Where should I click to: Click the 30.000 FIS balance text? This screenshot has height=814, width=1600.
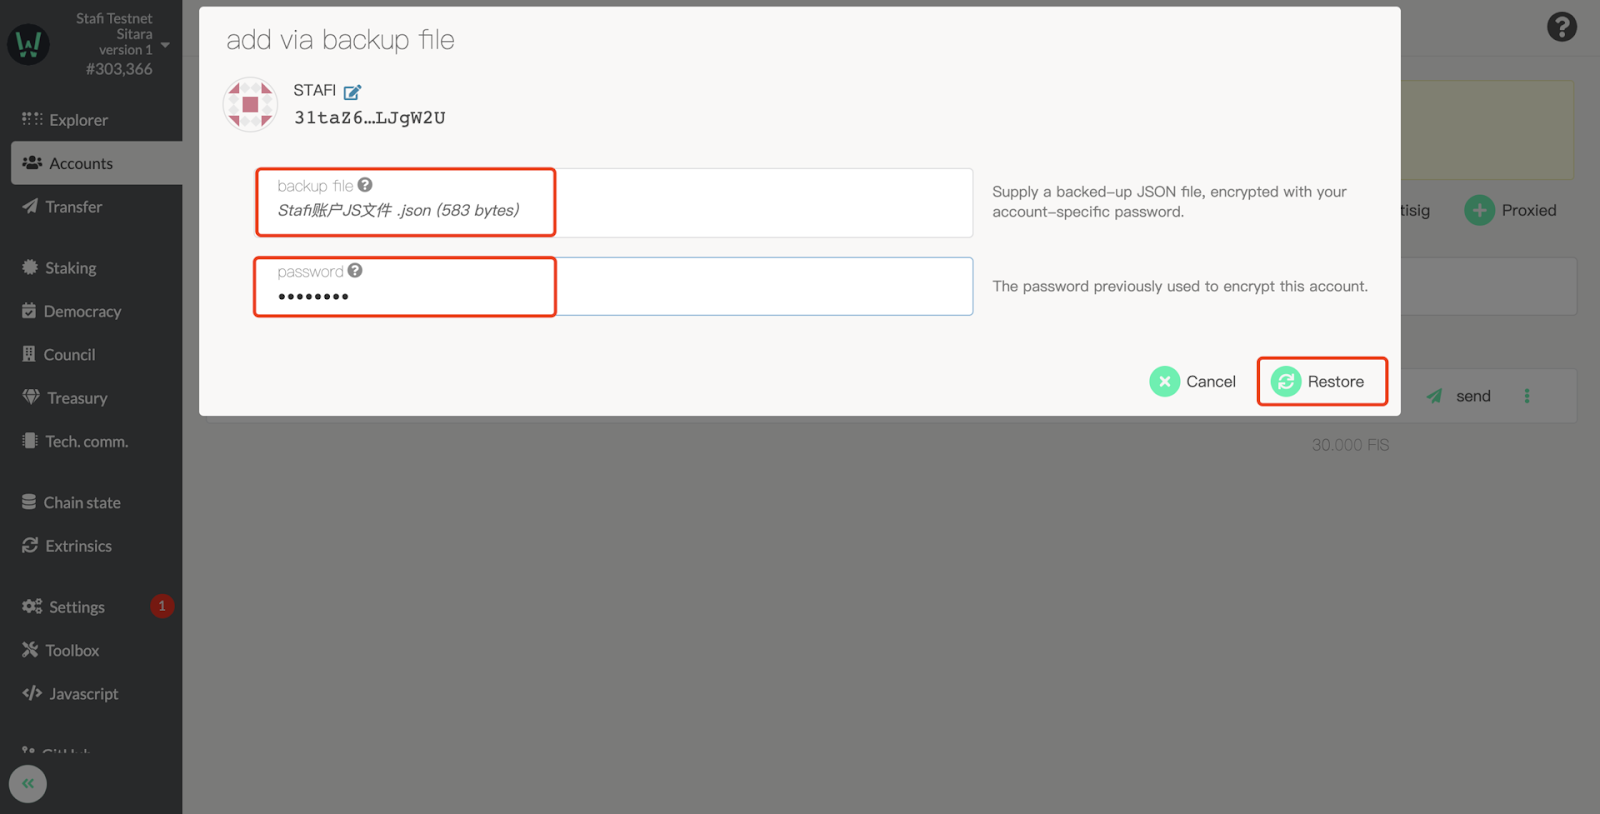coord(1350,445)
